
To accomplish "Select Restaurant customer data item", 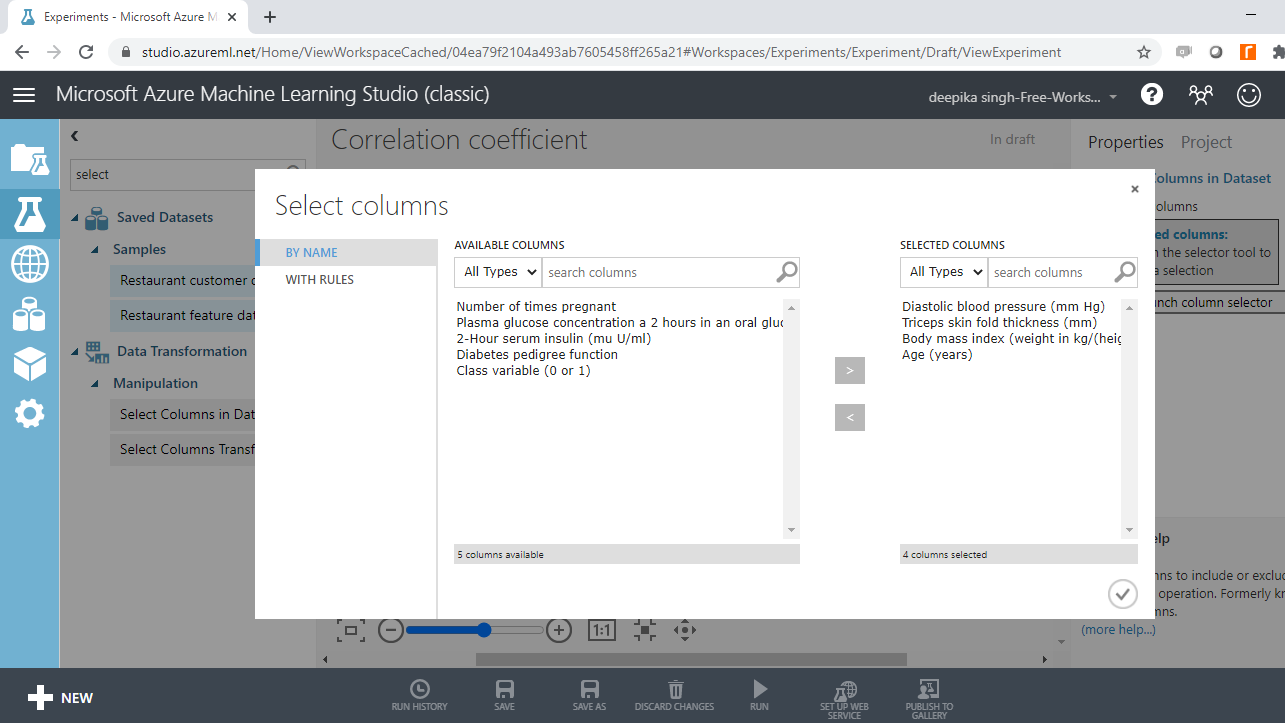I will (x=183, y=281).
